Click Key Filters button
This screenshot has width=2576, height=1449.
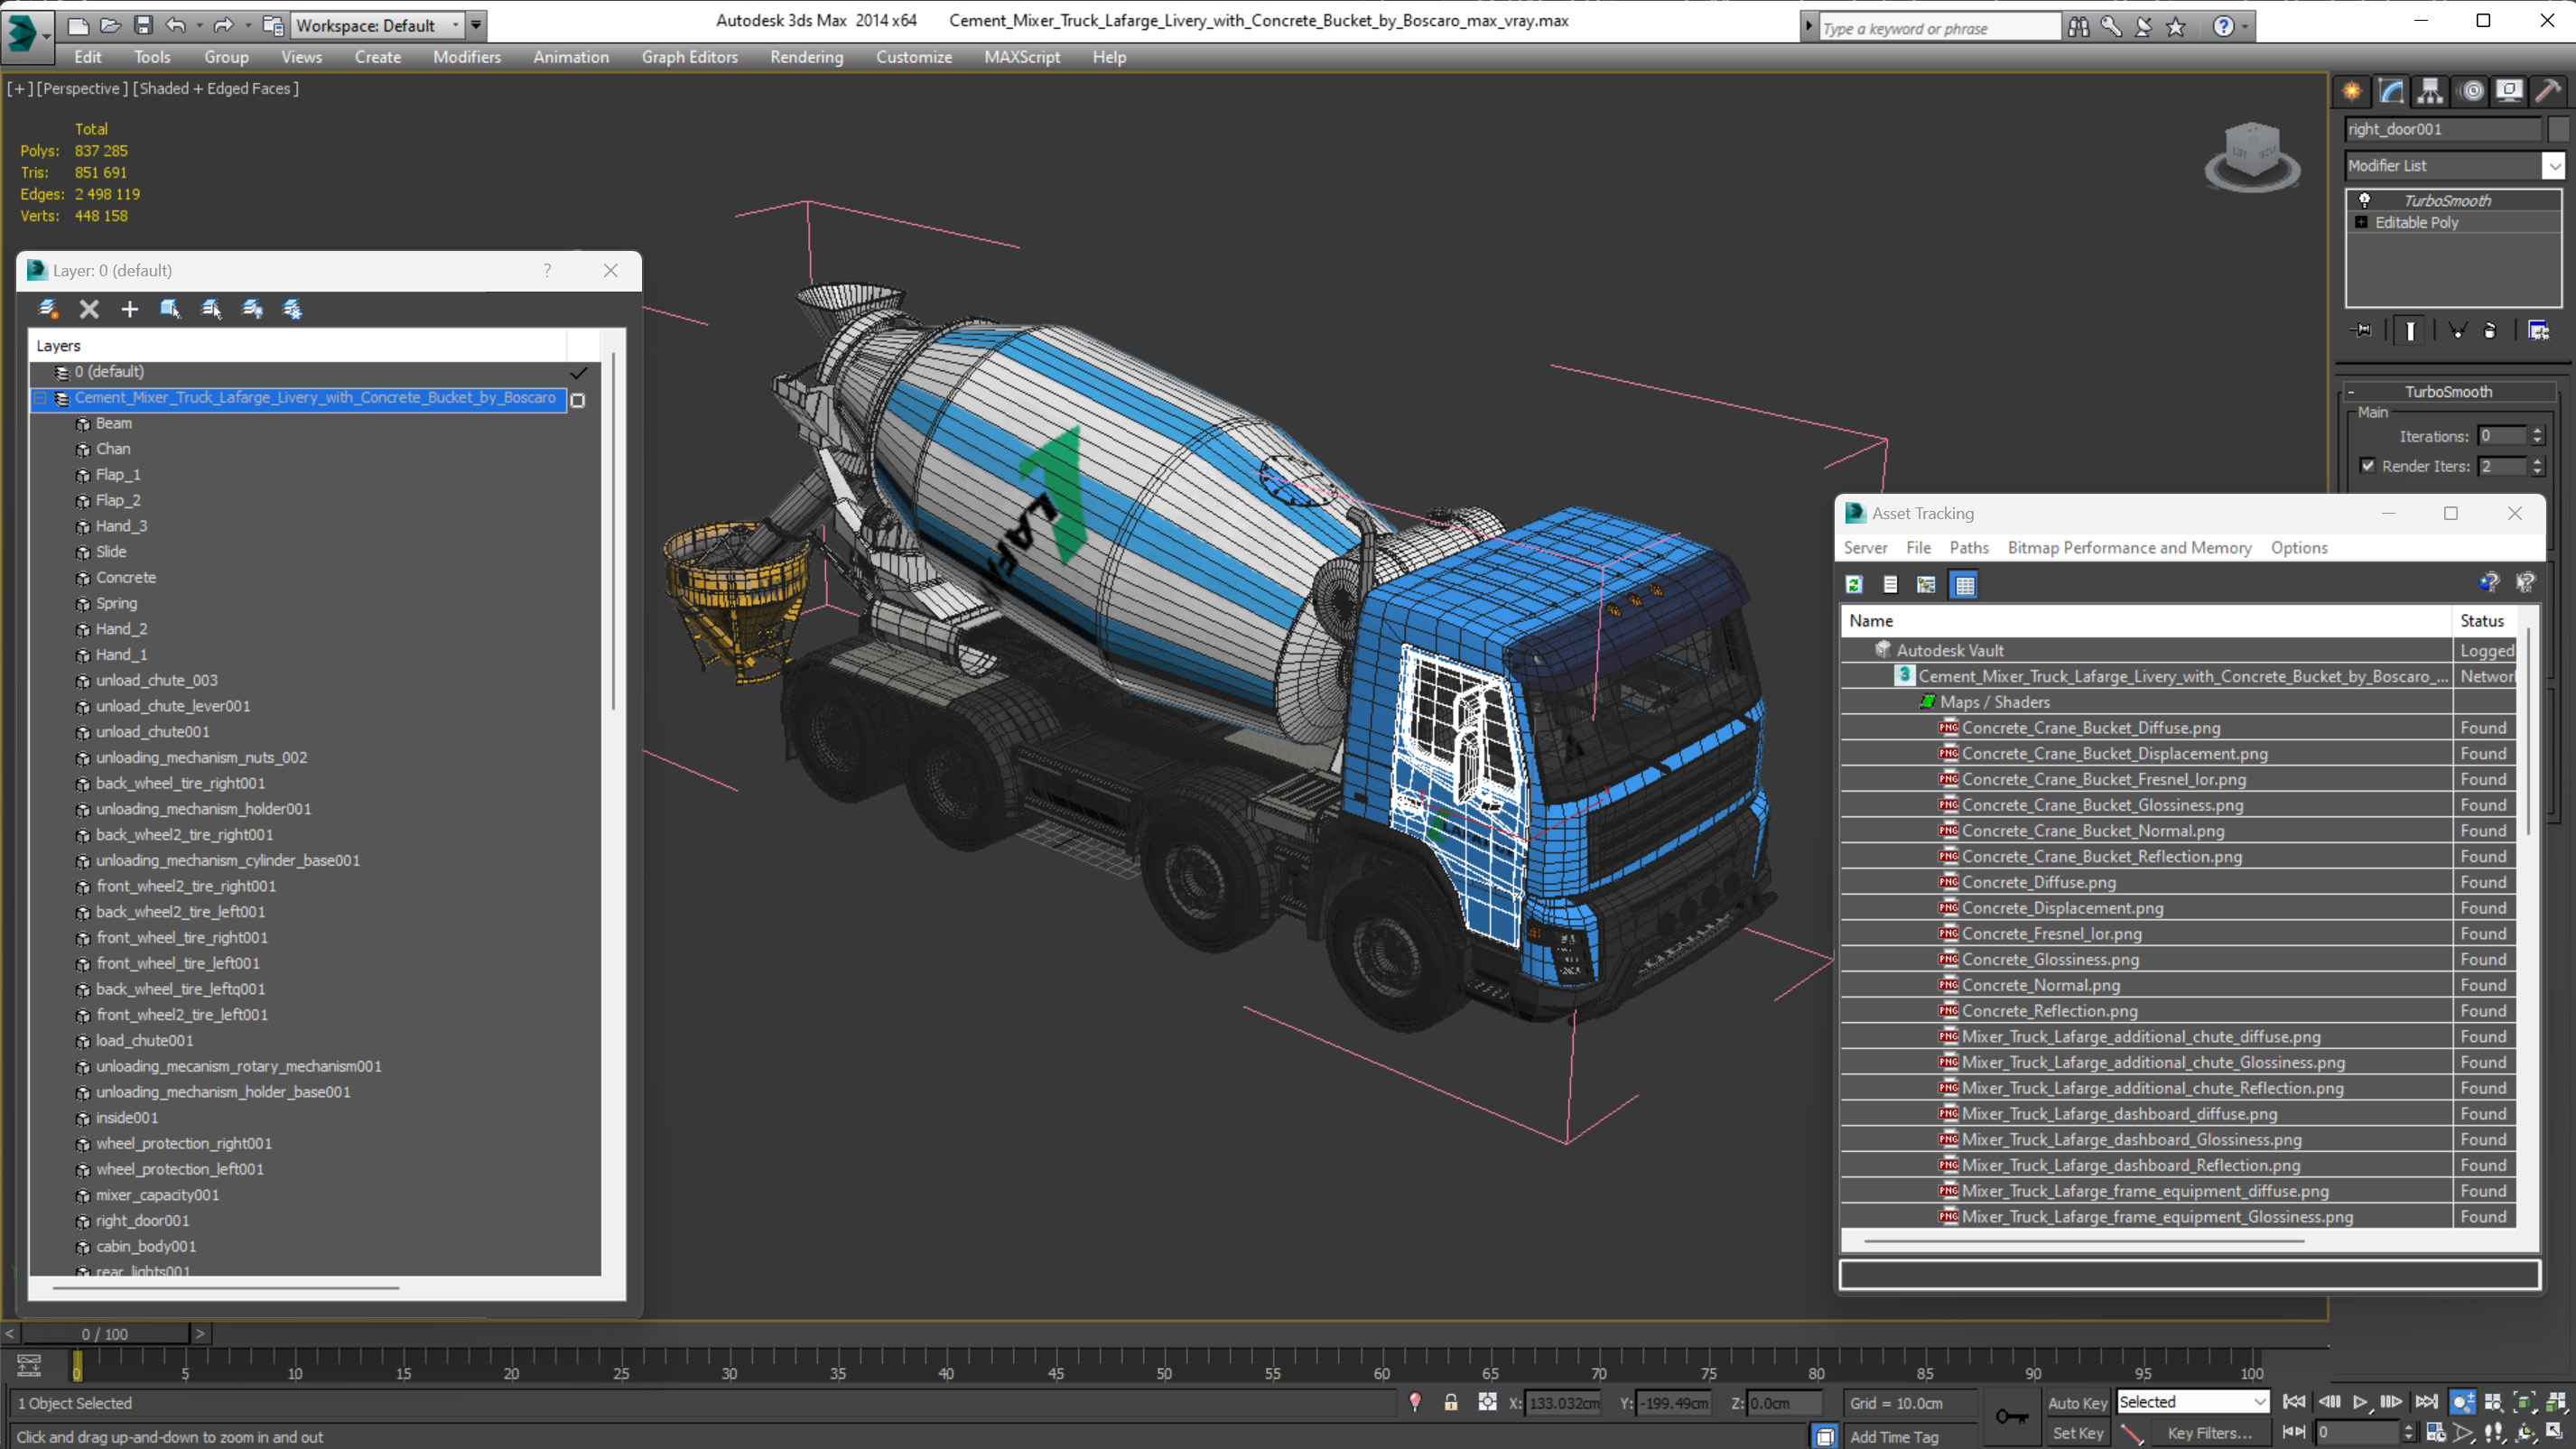point(2209,1433)
